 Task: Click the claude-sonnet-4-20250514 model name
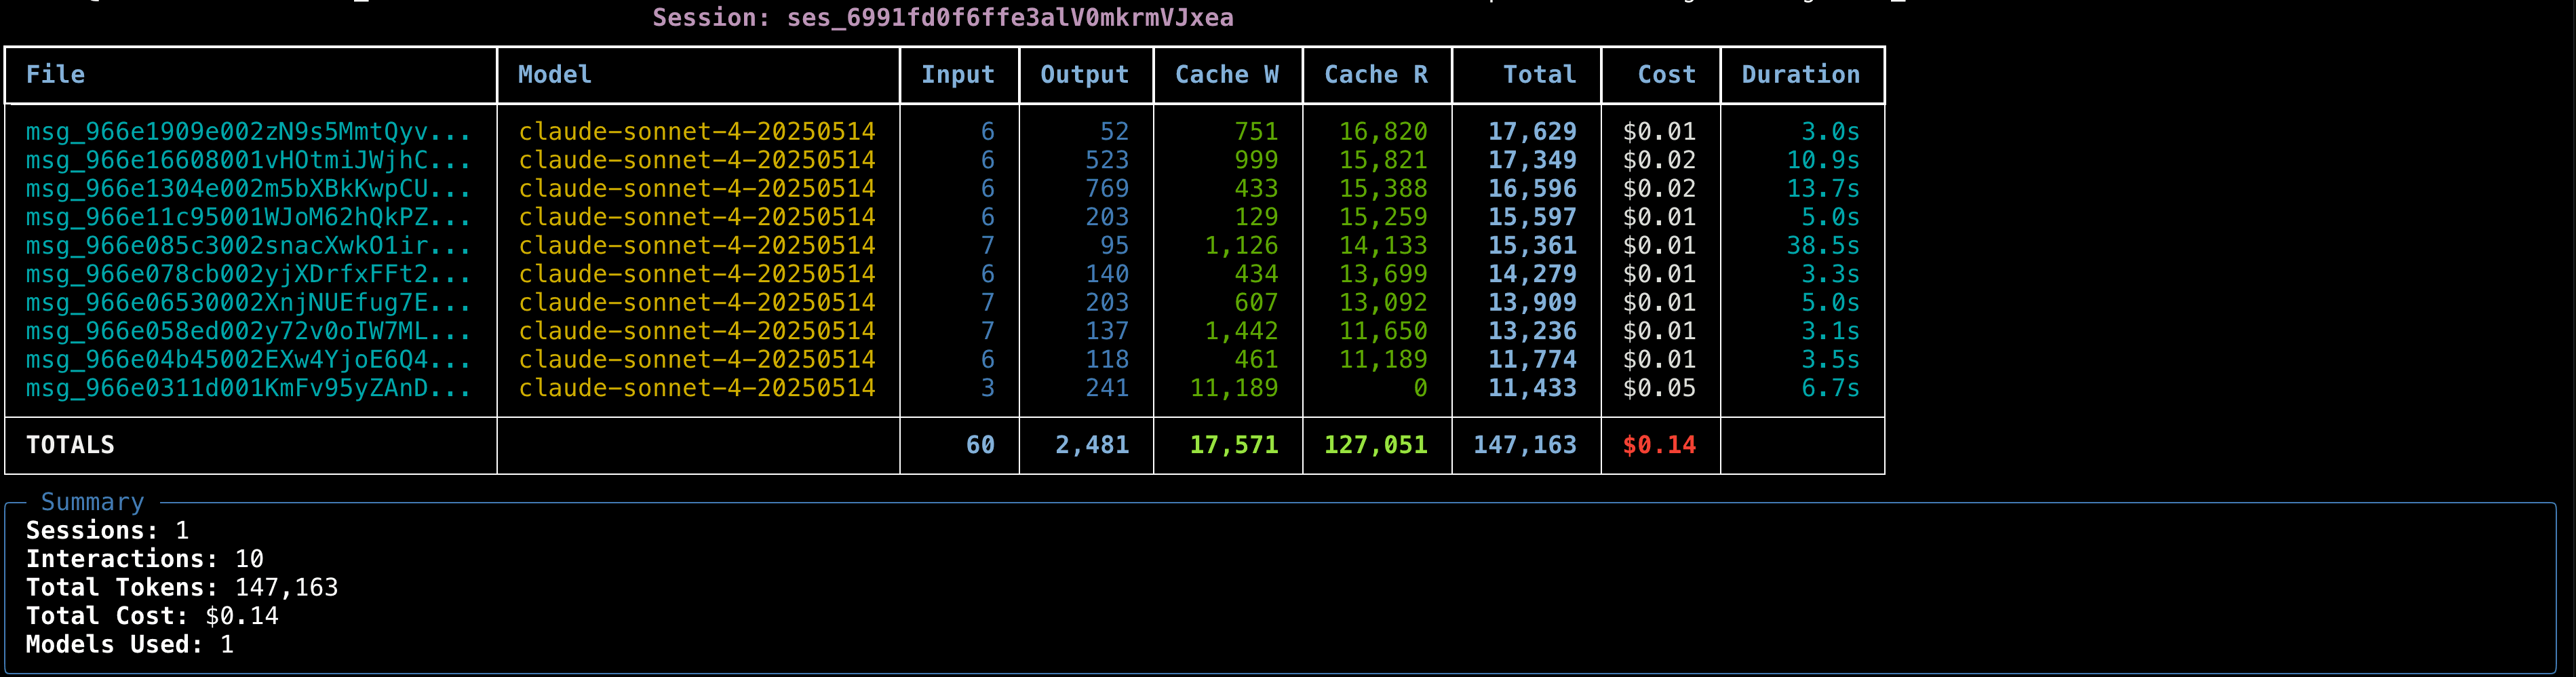[x=696, y=131]
